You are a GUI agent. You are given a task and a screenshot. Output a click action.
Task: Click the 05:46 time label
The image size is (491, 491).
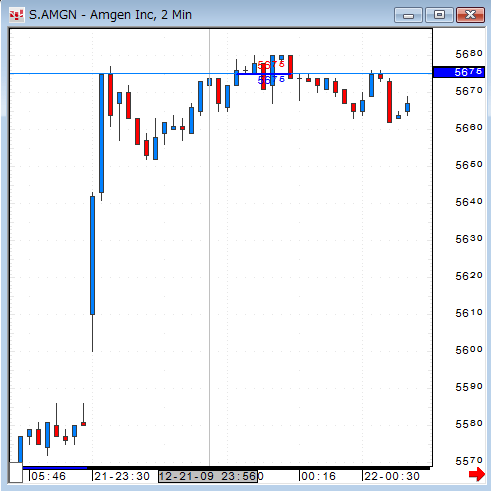tap(49, 476)
